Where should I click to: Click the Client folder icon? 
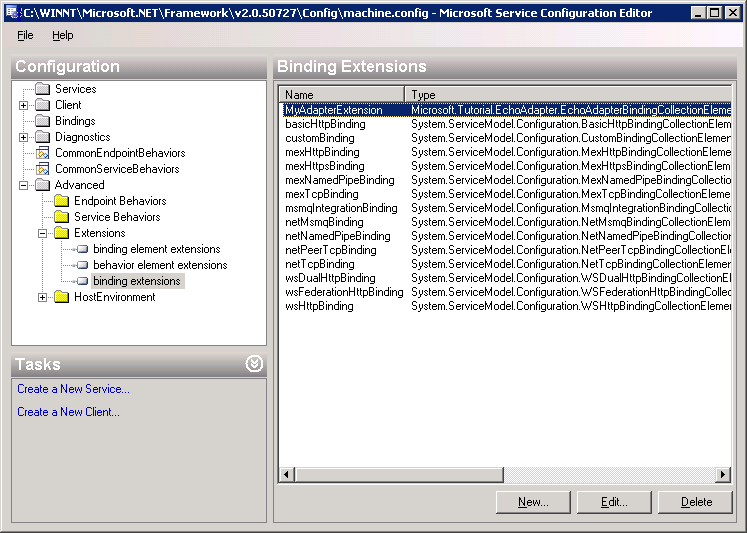[x=43, y=105]
